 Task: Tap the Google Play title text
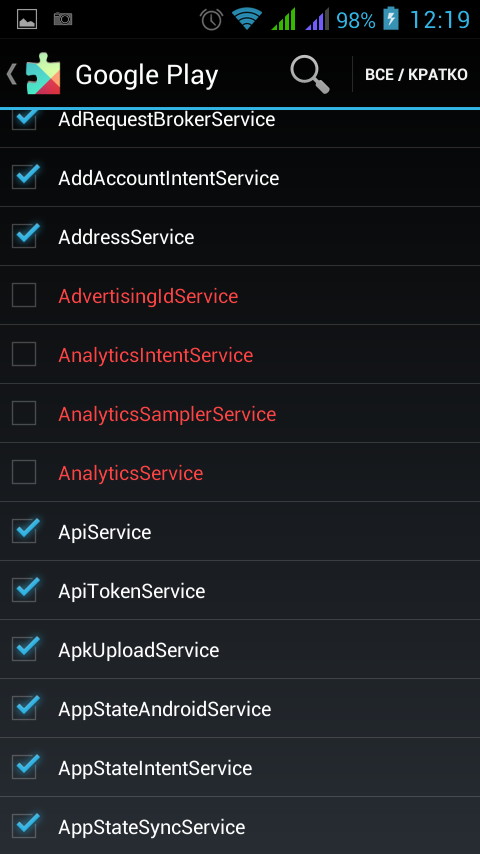point(147,75)
